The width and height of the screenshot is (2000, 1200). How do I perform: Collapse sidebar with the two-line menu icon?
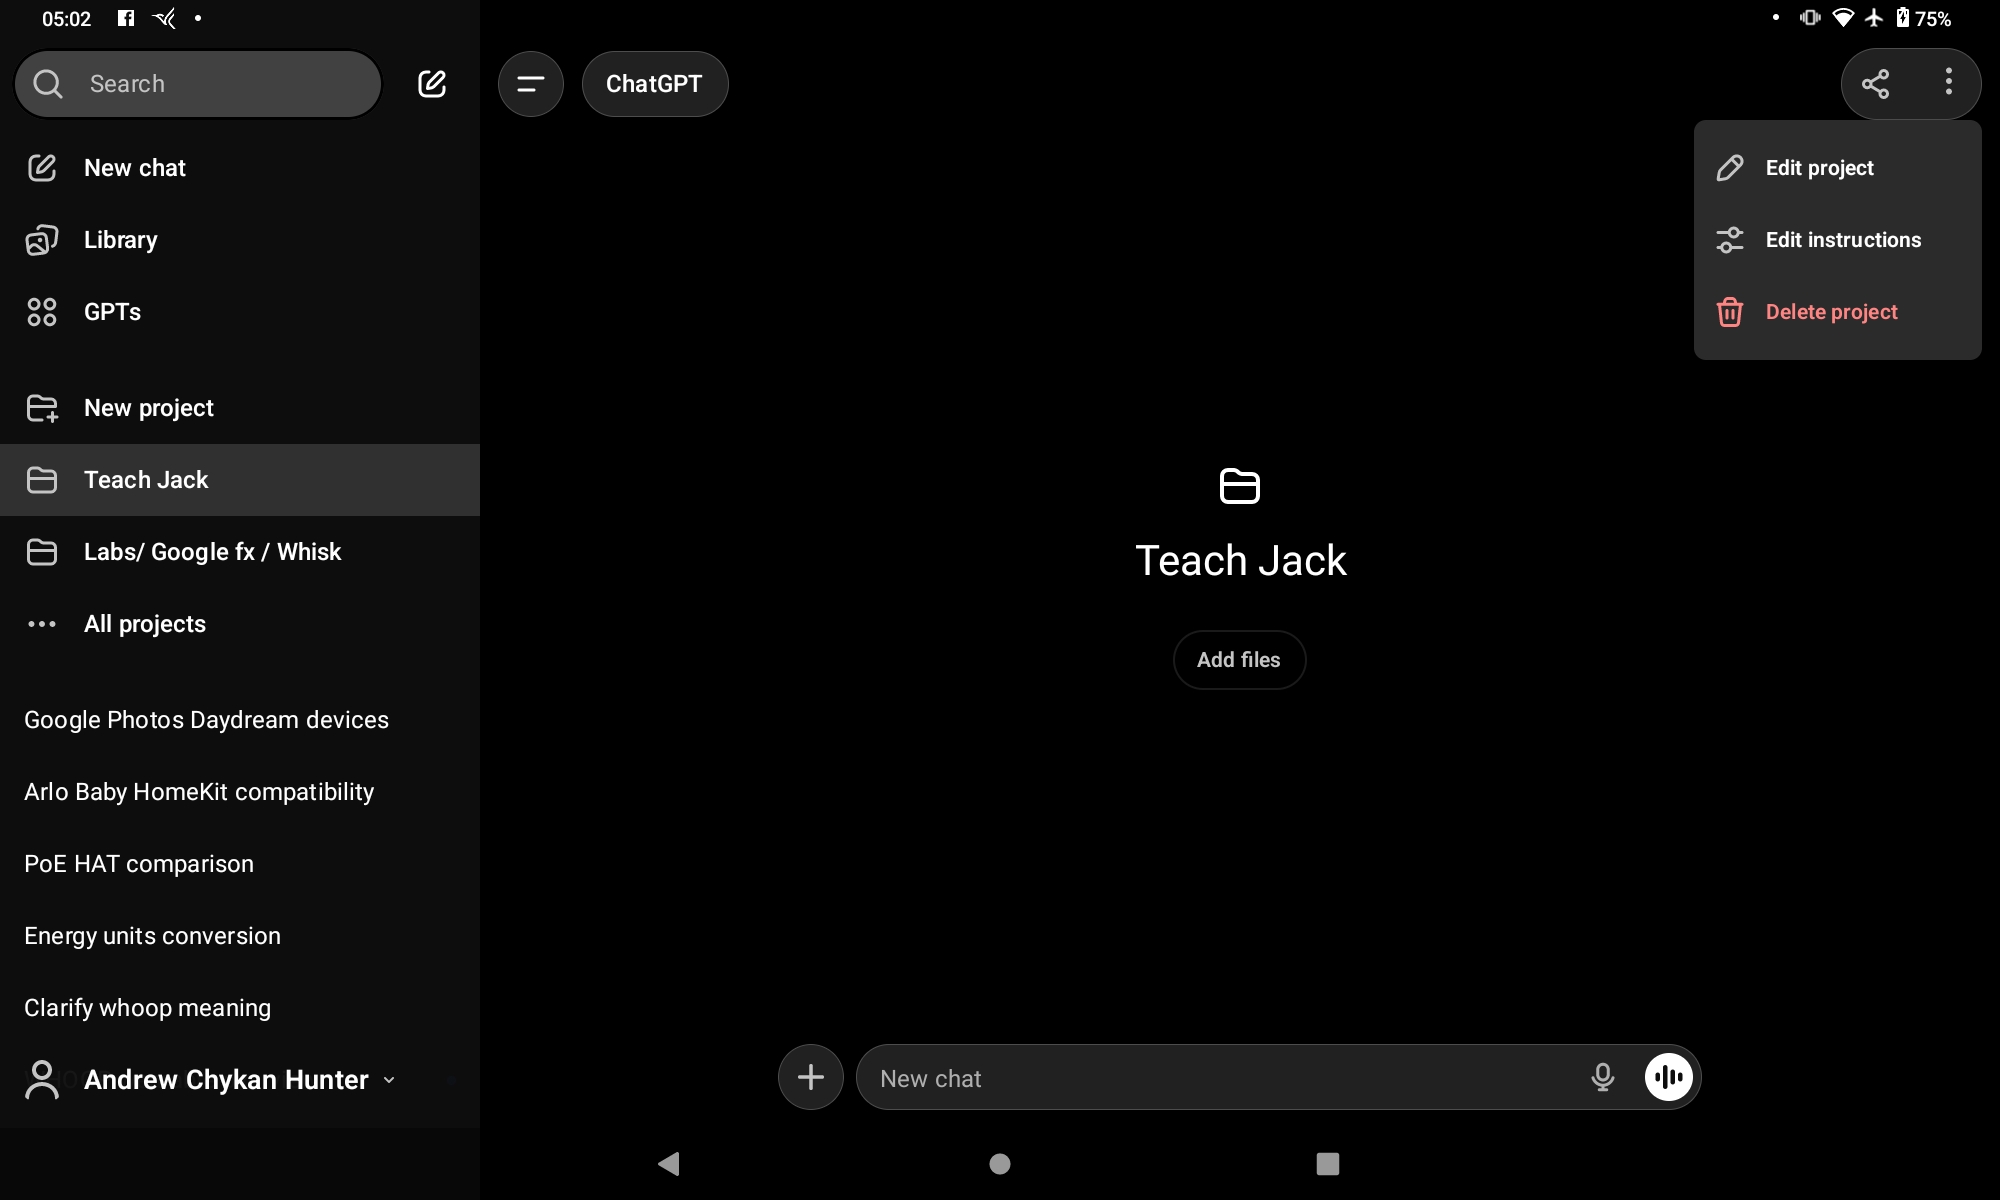(x=530, y=84)
